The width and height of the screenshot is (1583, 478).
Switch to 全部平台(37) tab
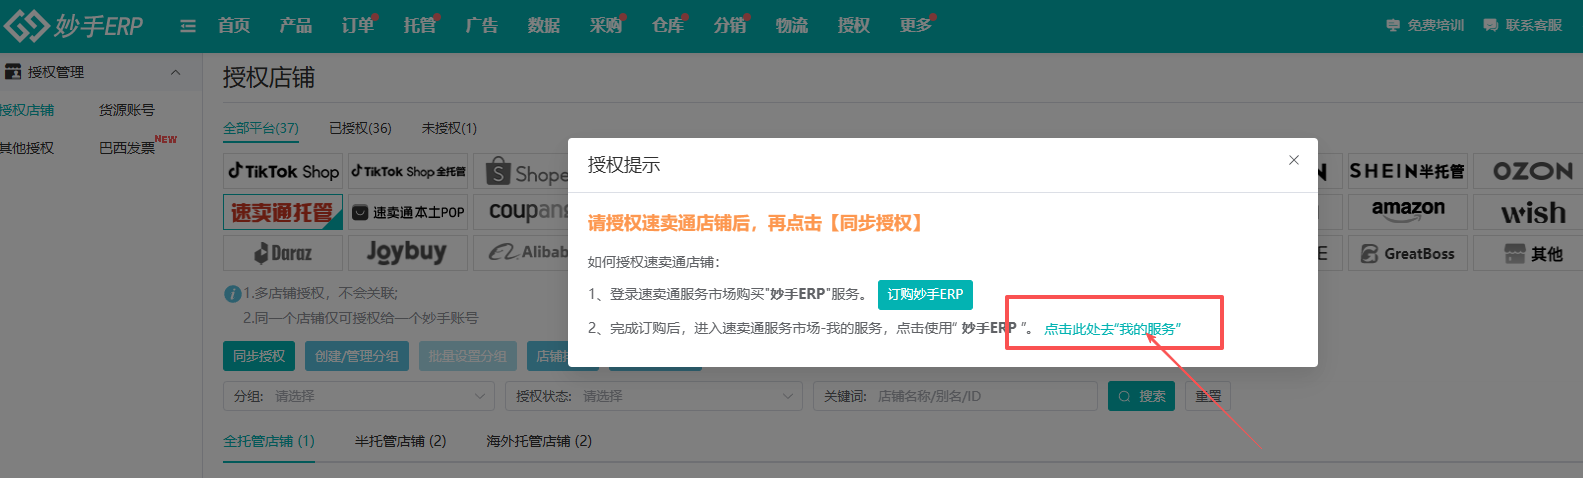point(261,128)
